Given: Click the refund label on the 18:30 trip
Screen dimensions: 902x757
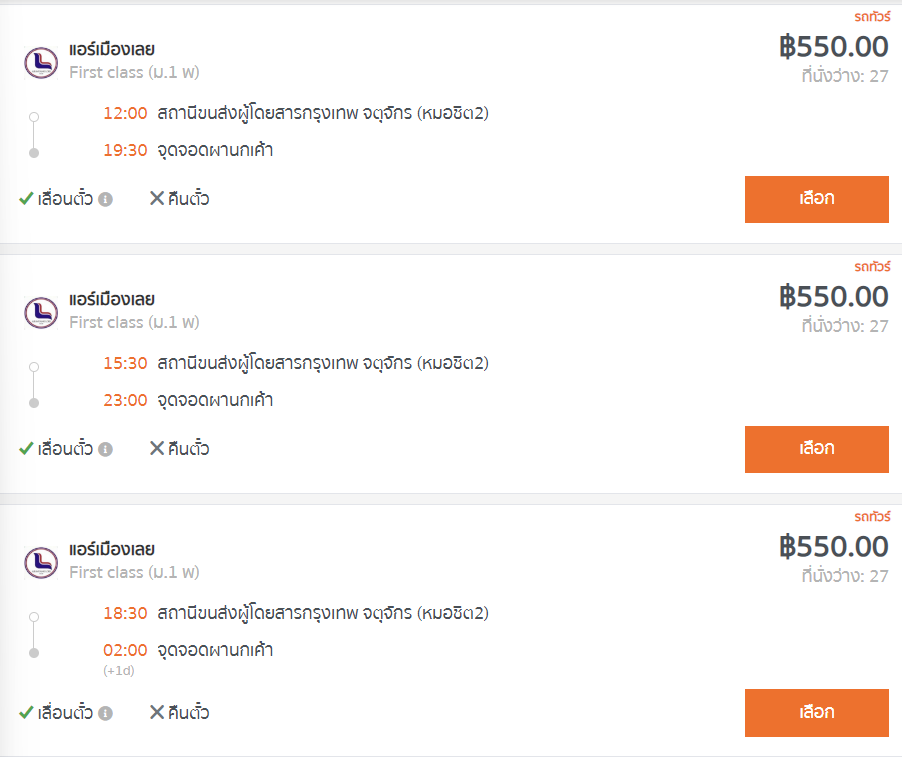Looking at the screenshot, I should point(188,713).
